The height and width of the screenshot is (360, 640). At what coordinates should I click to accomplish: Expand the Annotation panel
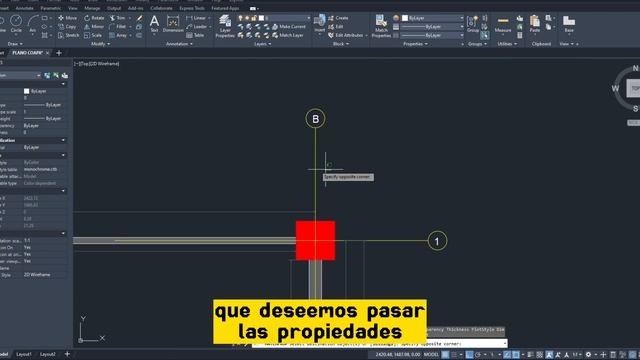[x=179, y=44]
